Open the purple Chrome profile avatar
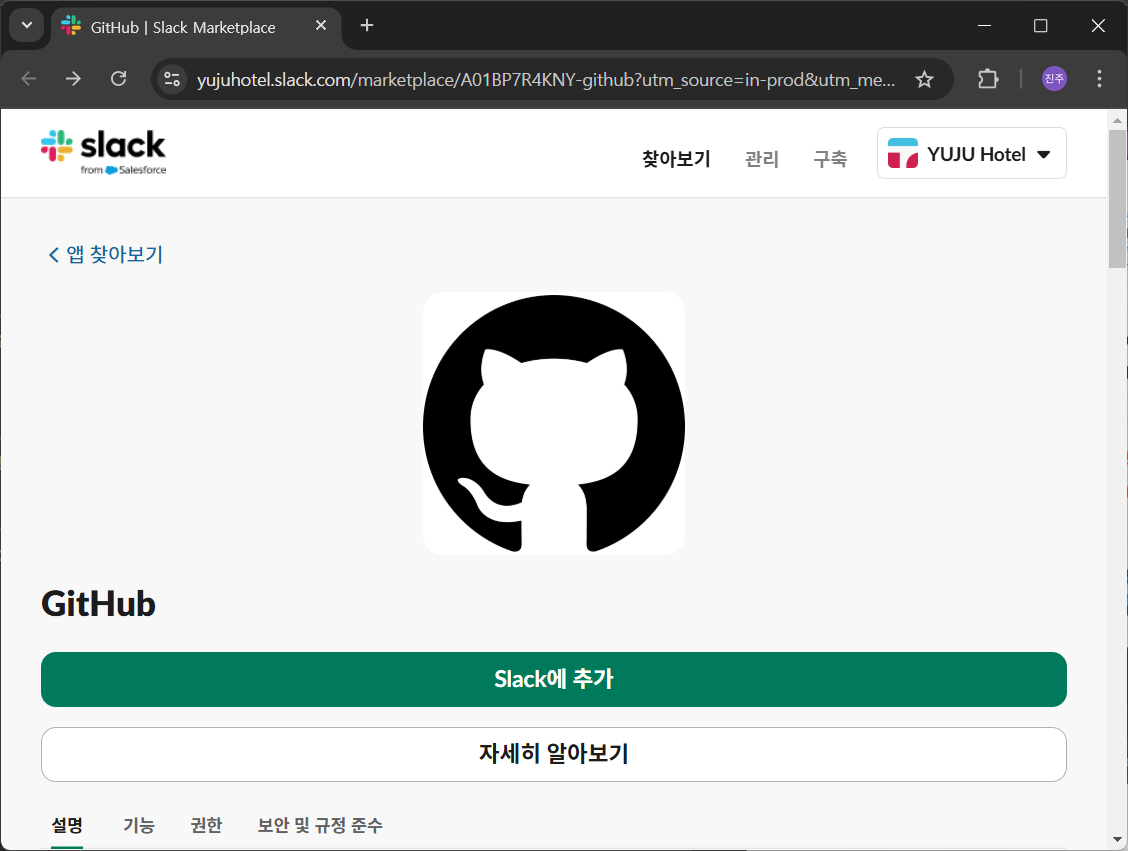Image resolution: width=1128 pixels, height=851 pixels. (1054, 78)
